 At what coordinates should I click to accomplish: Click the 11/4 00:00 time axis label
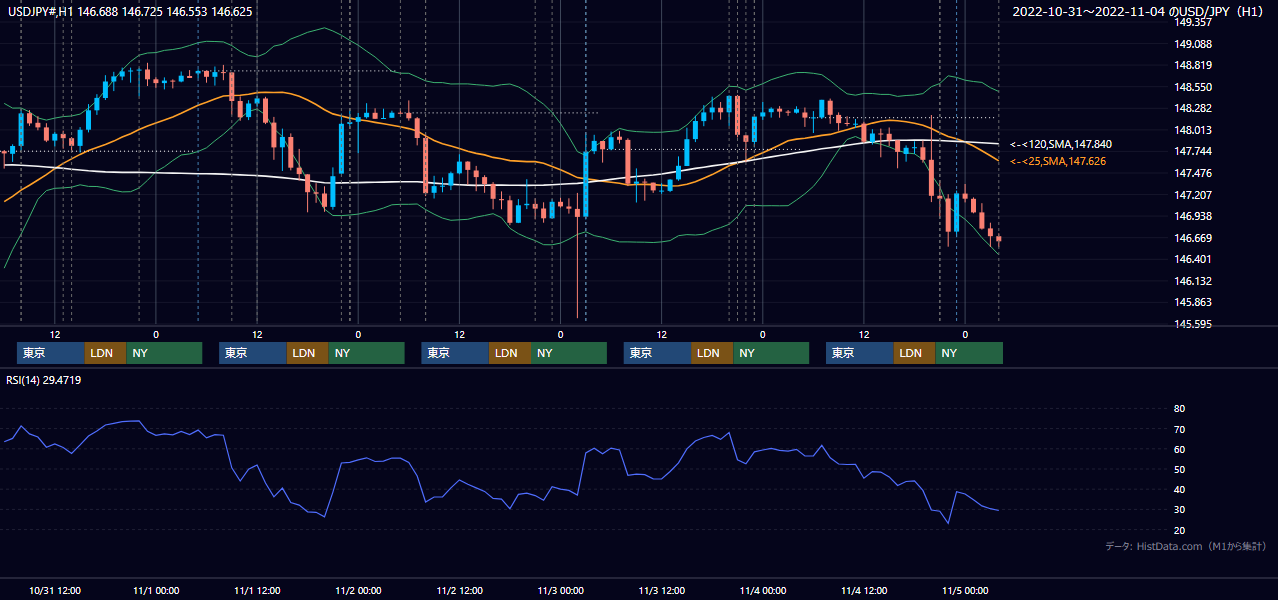[x=763, y=590]
